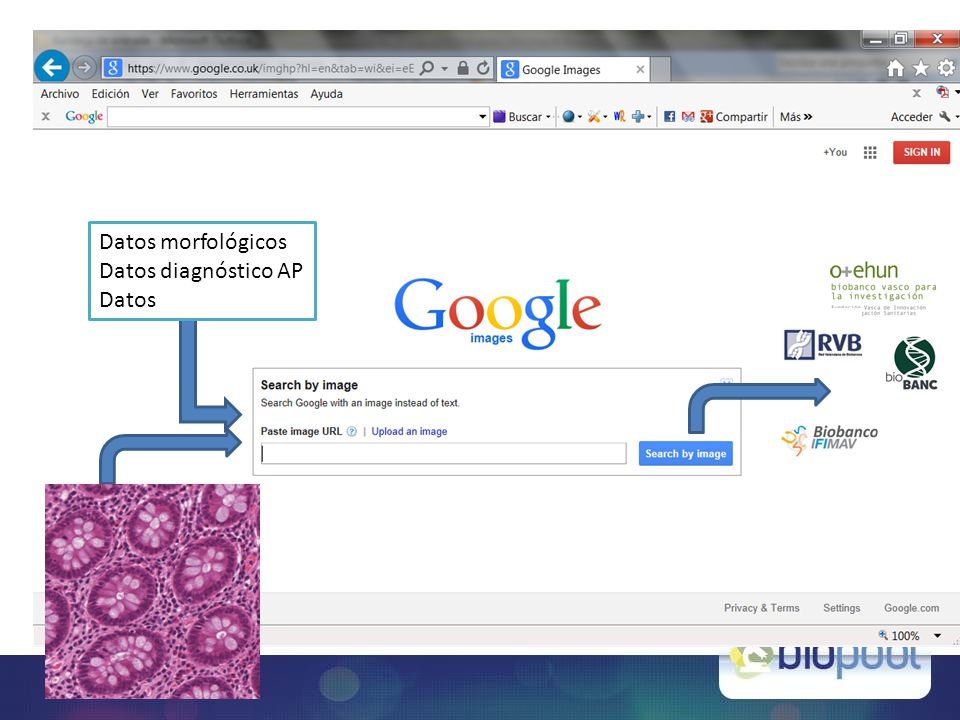Image resolution: width=960 pixels, height=720 pixels.
Task: Open the Settings link in the footer
Action: click(841, 608)
